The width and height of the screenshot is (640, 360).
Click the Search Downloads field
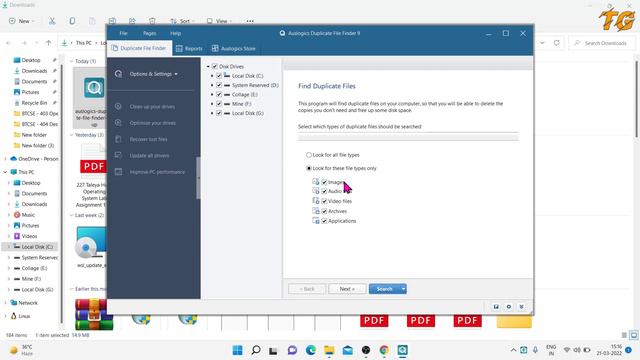602,43
